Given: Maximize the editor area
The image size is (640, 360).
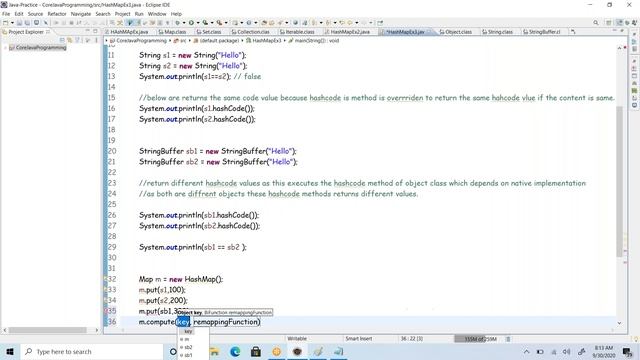Looking at the screenshot, I should tap(622, 31).
